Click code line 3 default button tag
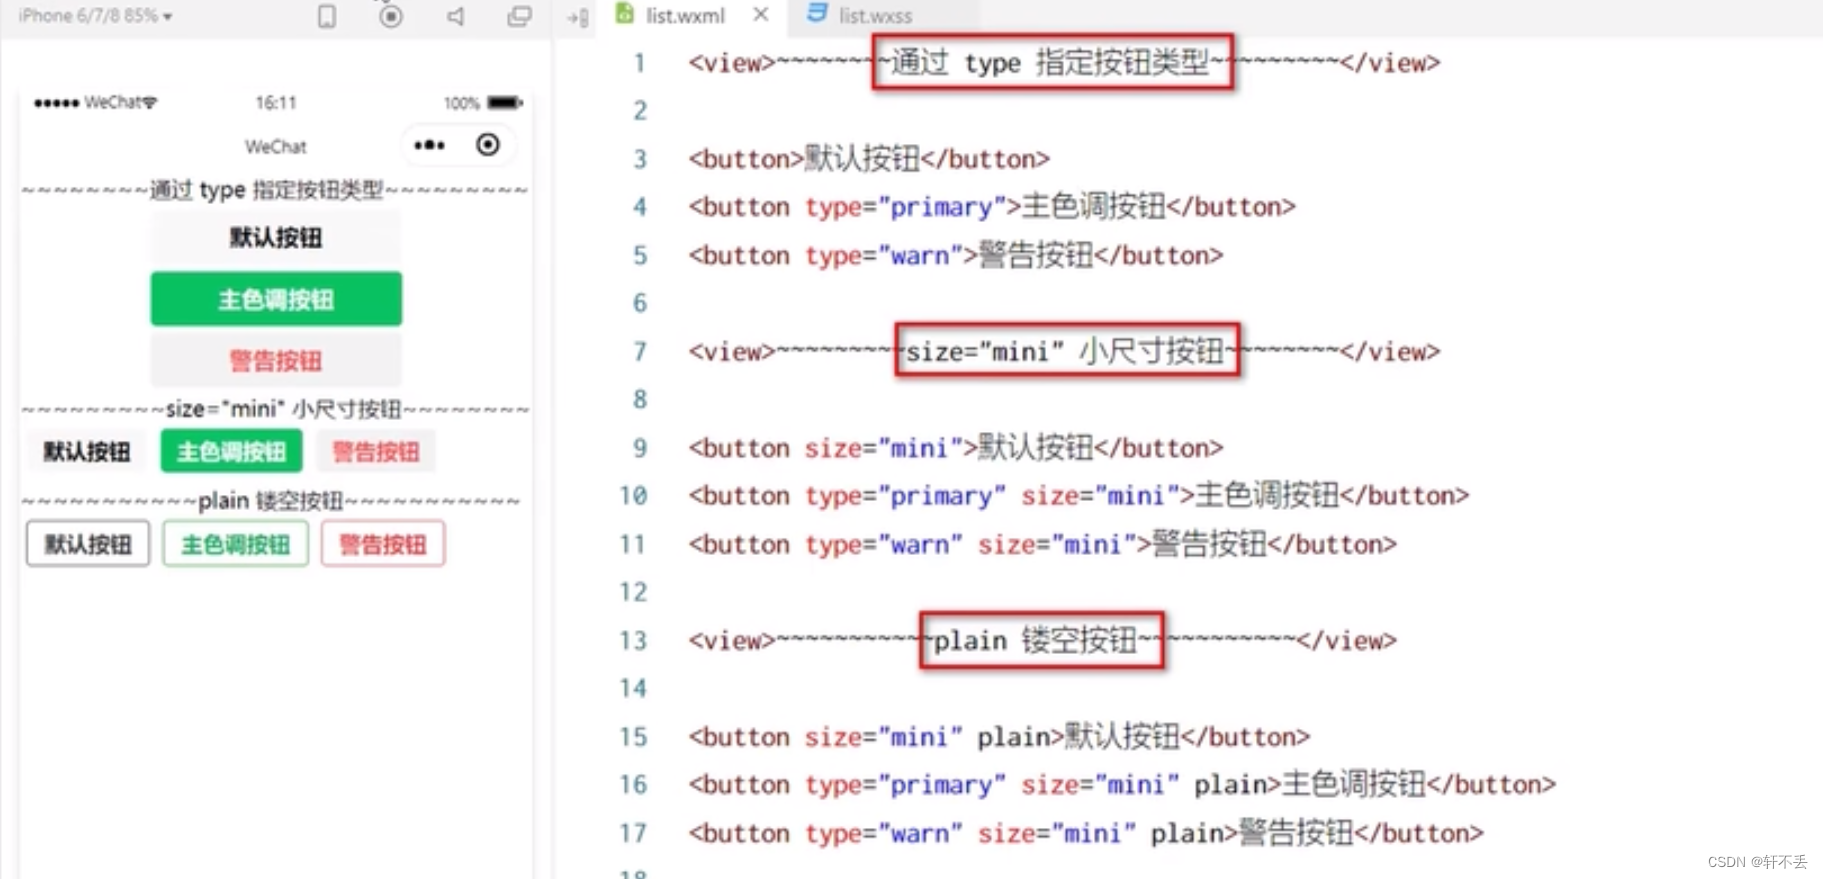Image resolution: width=1823 pixels, height=879 pixels. (x=869, y=159)
